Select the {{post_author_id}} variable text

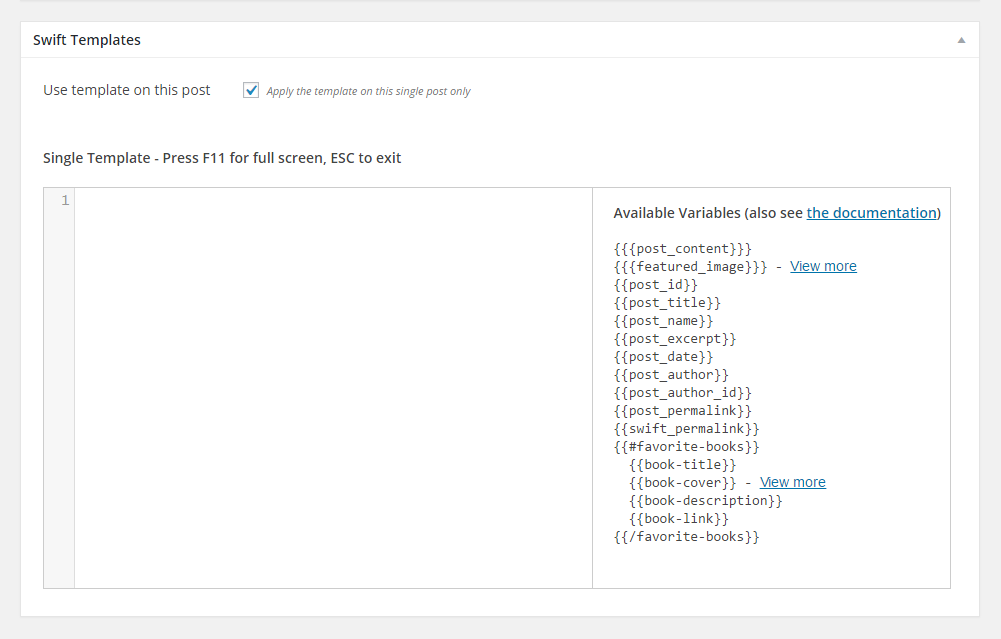point(682,392)
